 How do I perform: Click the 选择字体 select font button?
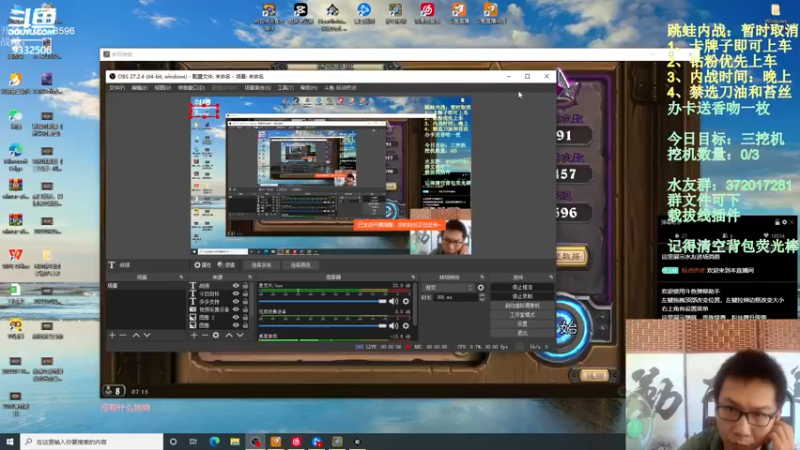click(x=261, y=265)
